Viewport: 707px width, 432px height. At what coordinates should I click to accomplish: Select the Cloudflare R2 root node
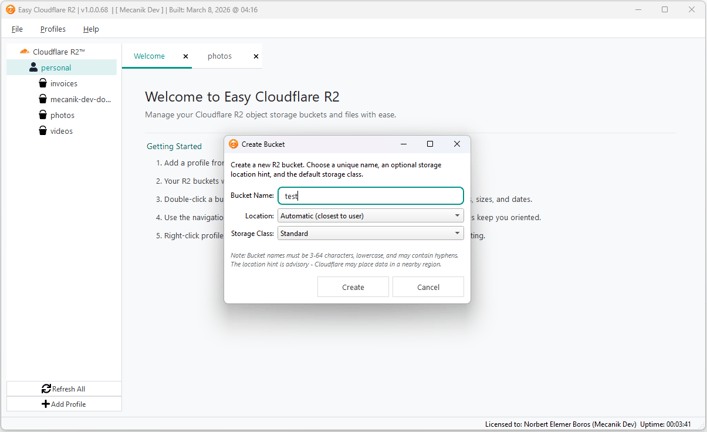[x=59, y=52]
